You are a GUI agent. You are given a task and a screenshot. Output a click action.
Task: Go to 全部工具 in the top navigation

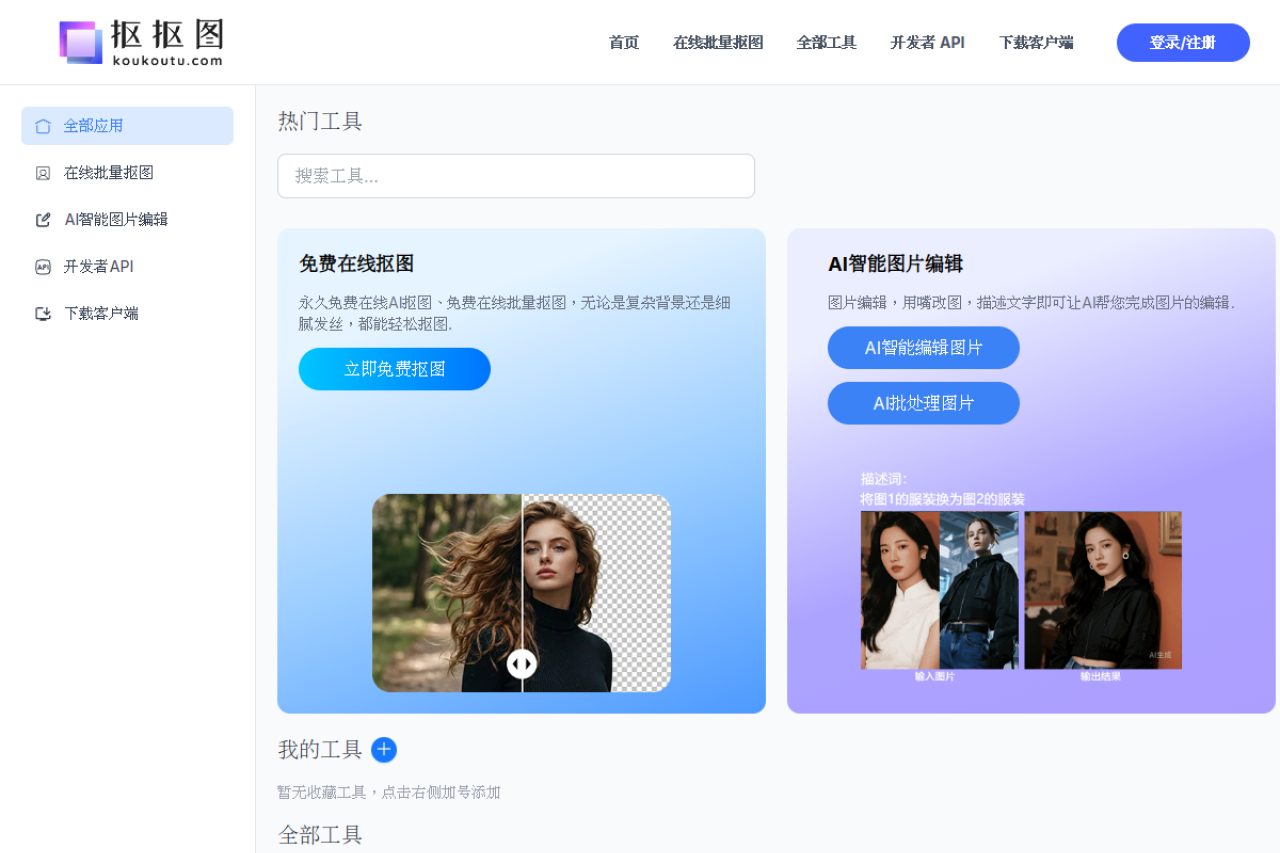[827, 43]
